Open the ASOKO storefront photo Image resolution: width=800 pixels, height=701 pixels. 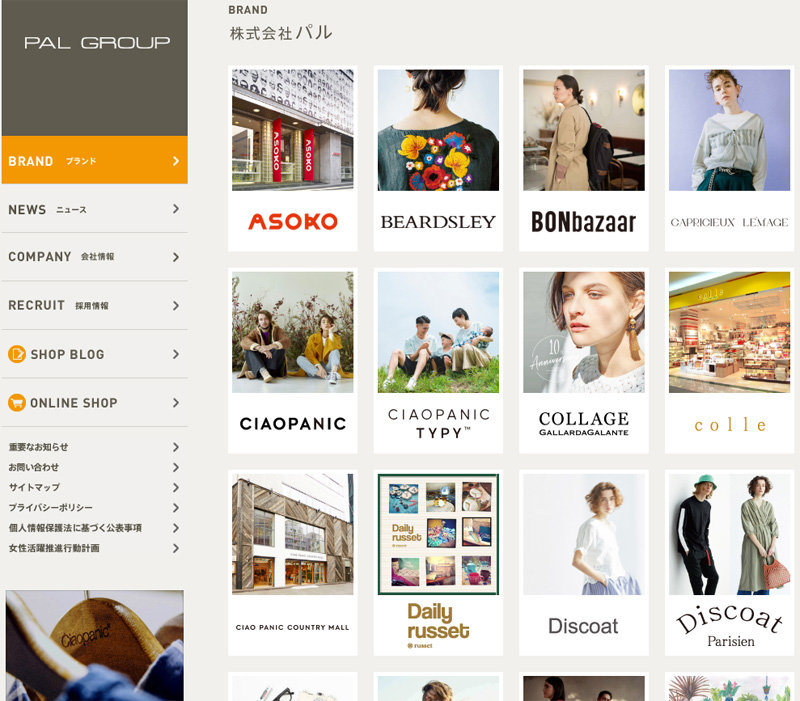[x=292, y=130]
